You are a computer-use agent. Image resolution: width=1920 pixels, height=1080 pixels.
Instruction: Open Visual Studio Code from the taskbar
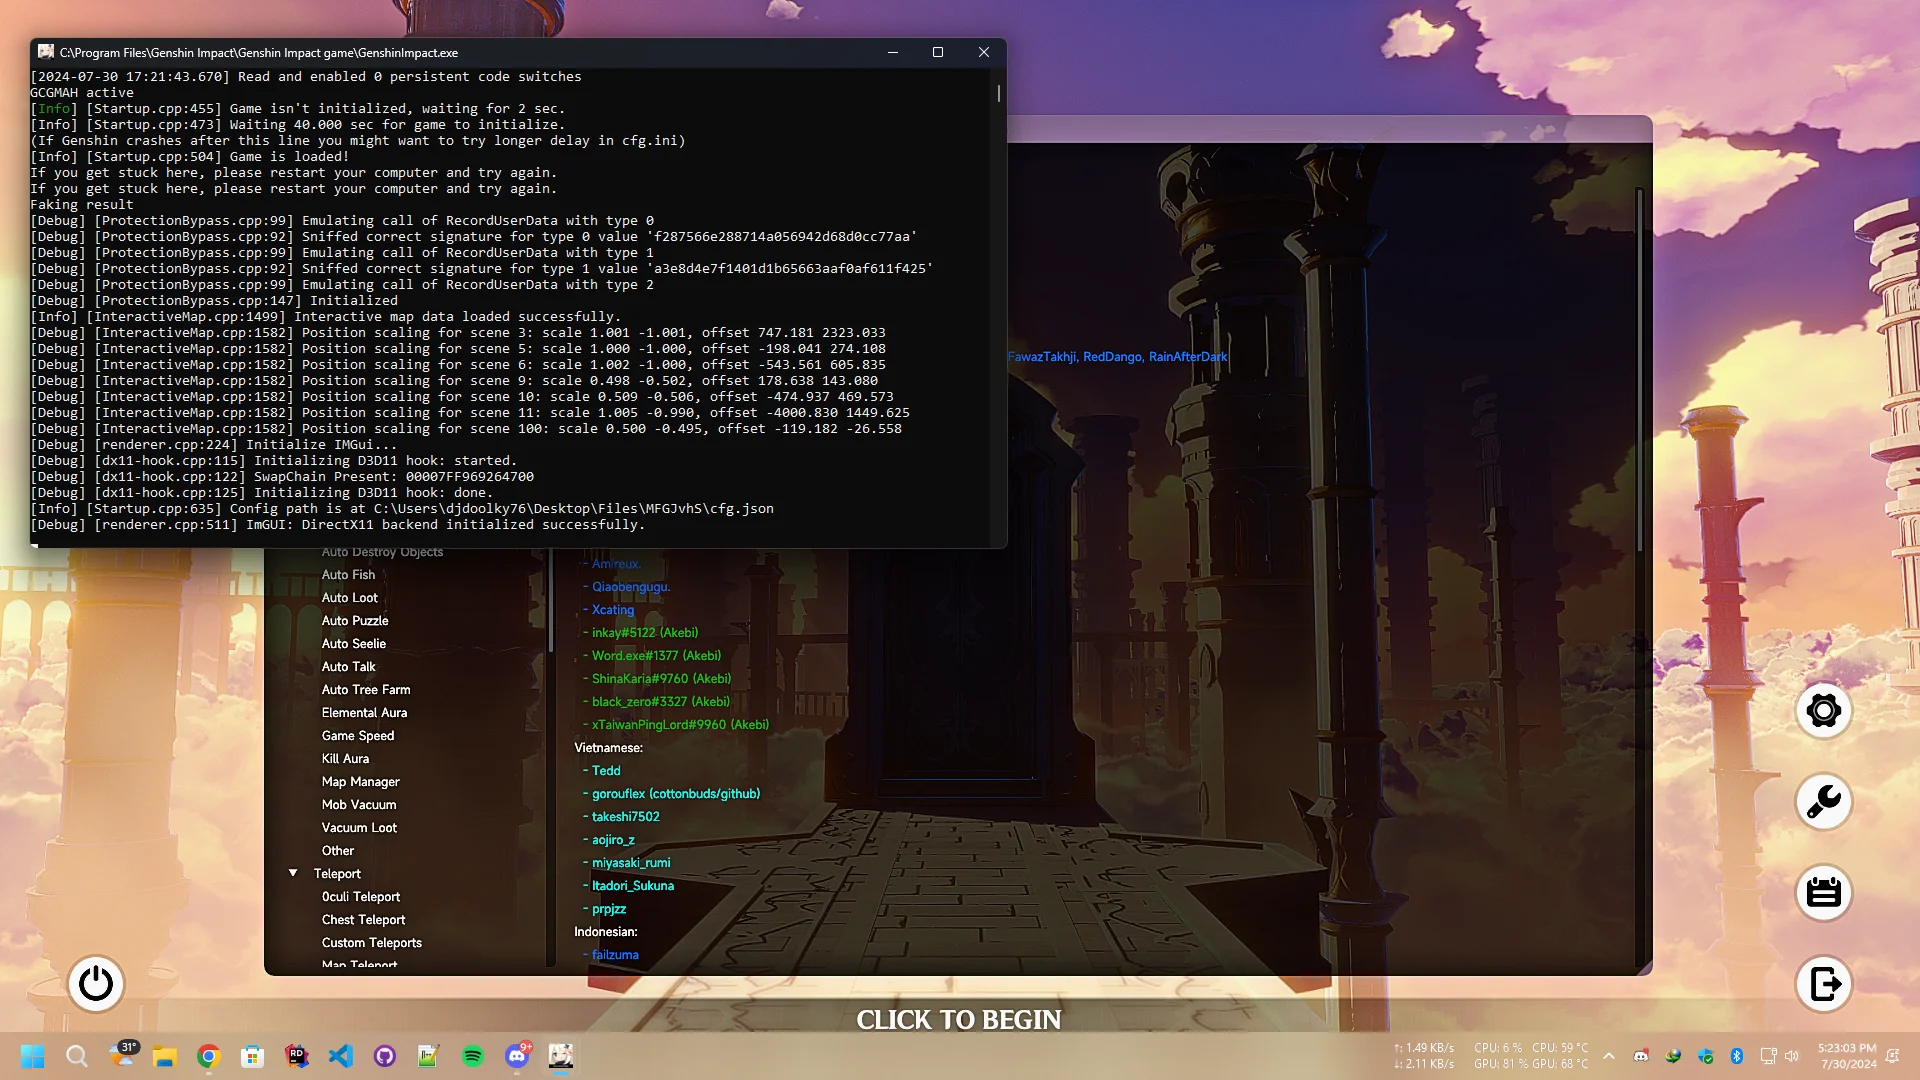coord(341,1056)
